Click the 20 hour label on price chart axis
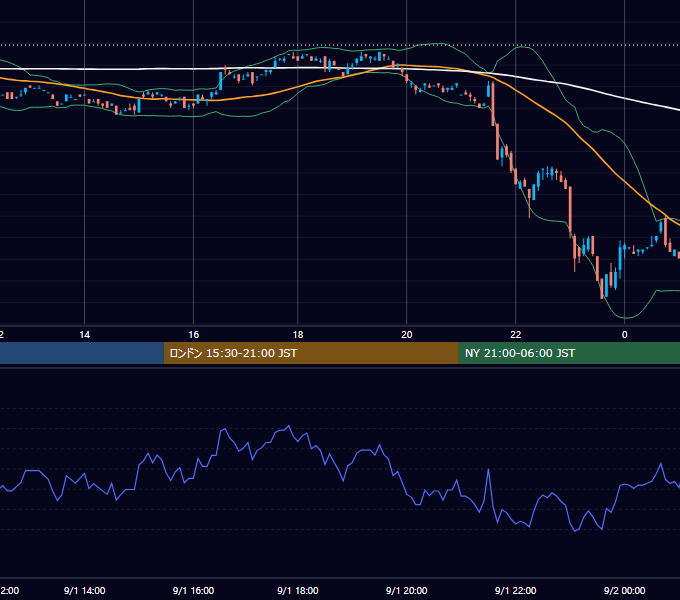680x600 pixels. [x=407, y=335]
